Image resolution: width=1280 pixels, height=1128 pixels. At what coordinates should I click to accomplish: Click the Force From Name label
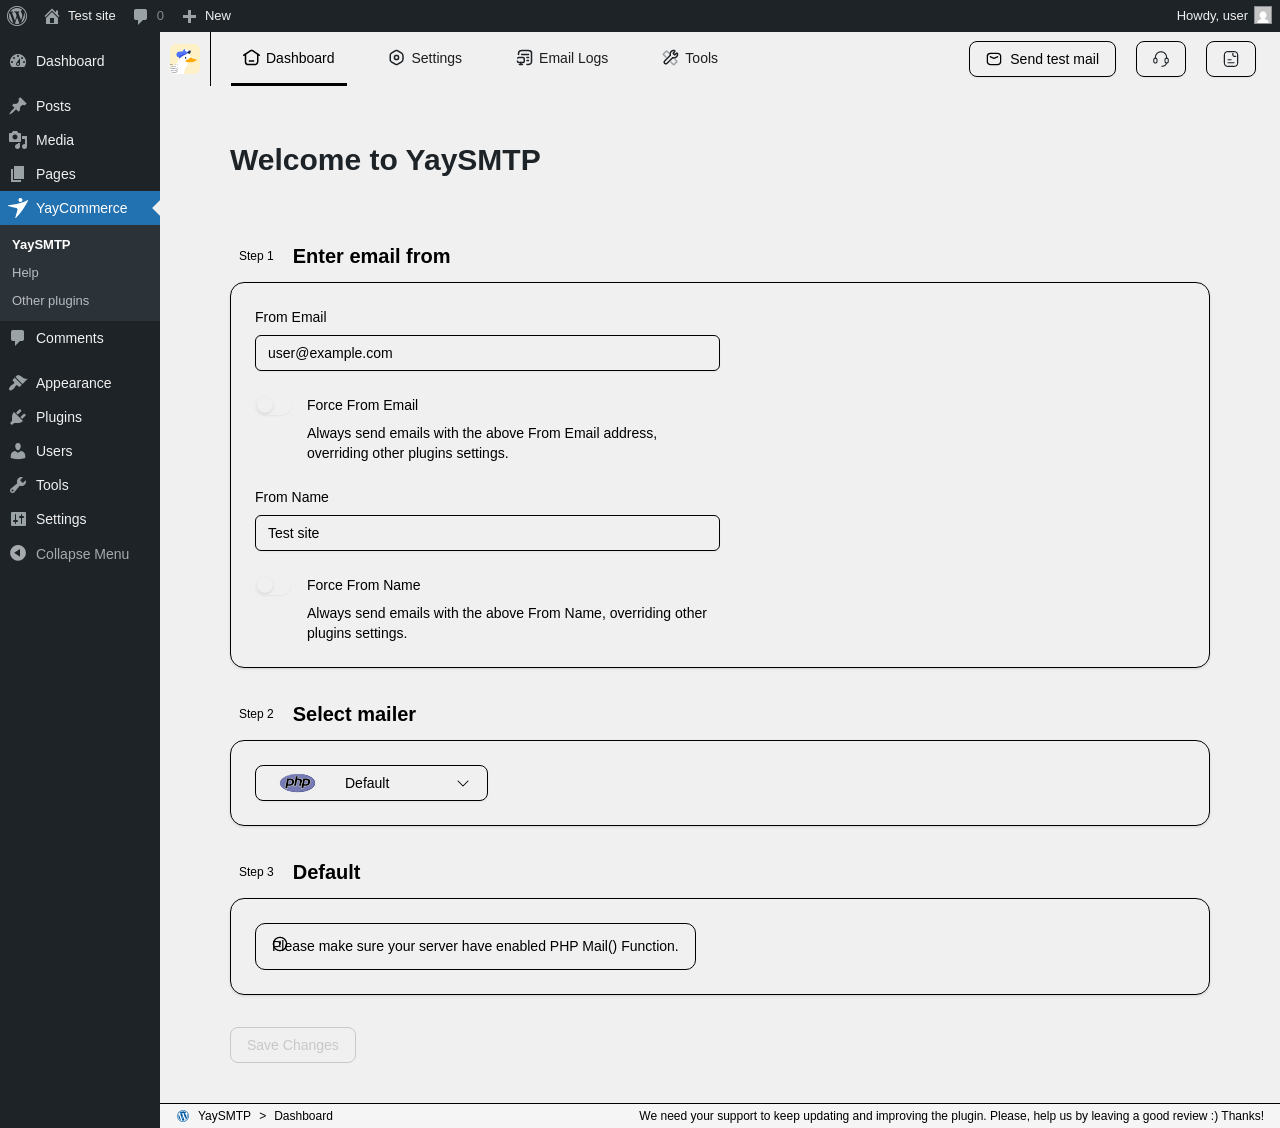pos(363,585)
